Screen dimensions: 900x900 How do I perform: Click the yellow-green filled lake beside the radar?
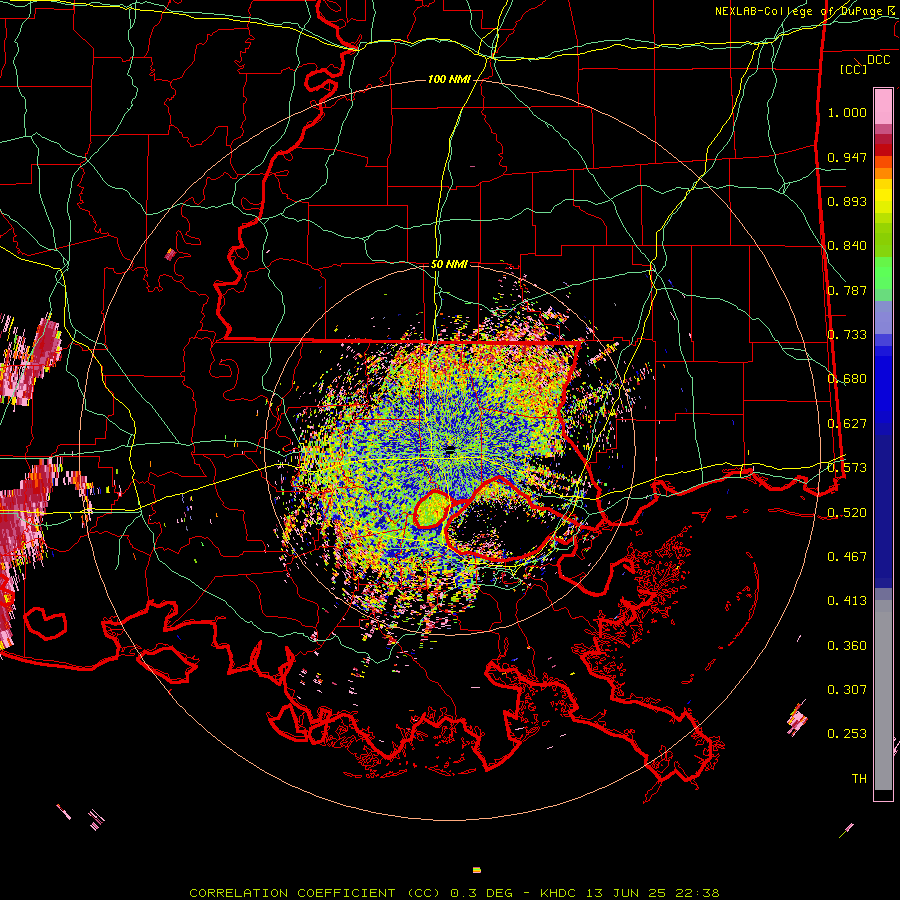click(432, 510)
